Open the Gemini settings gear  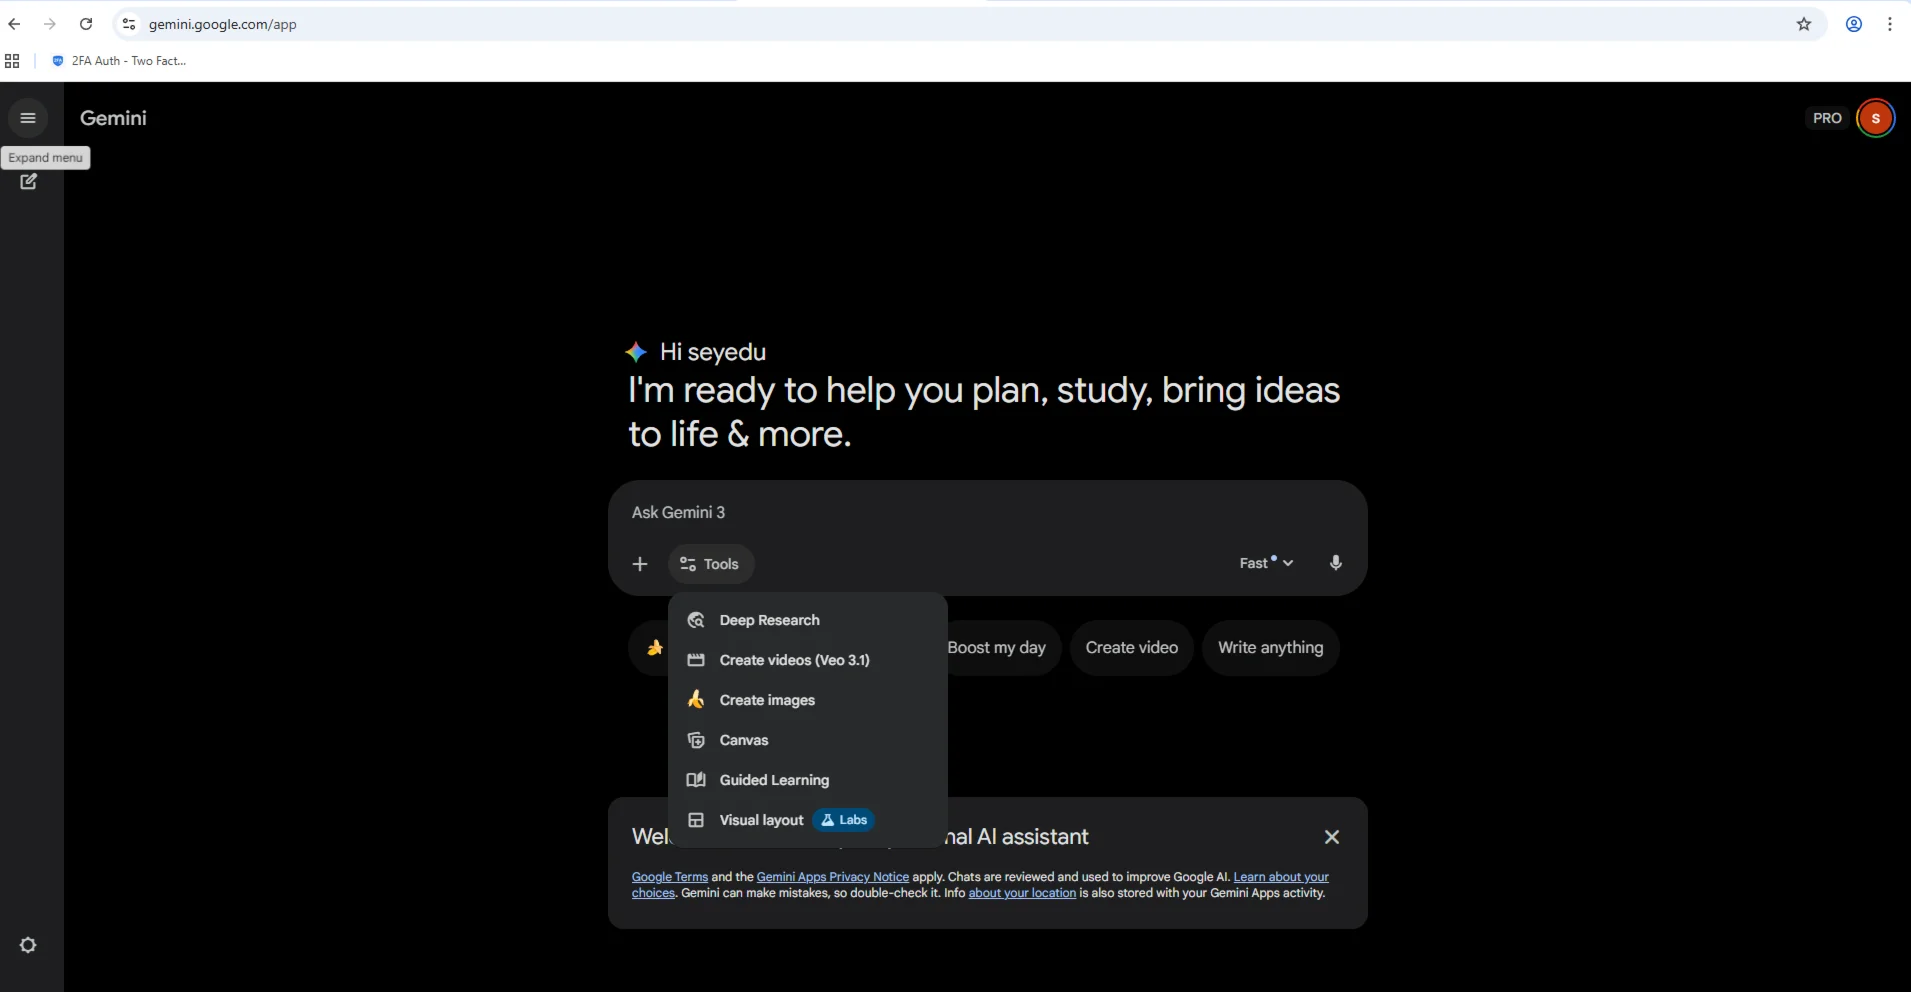point(27,944)
